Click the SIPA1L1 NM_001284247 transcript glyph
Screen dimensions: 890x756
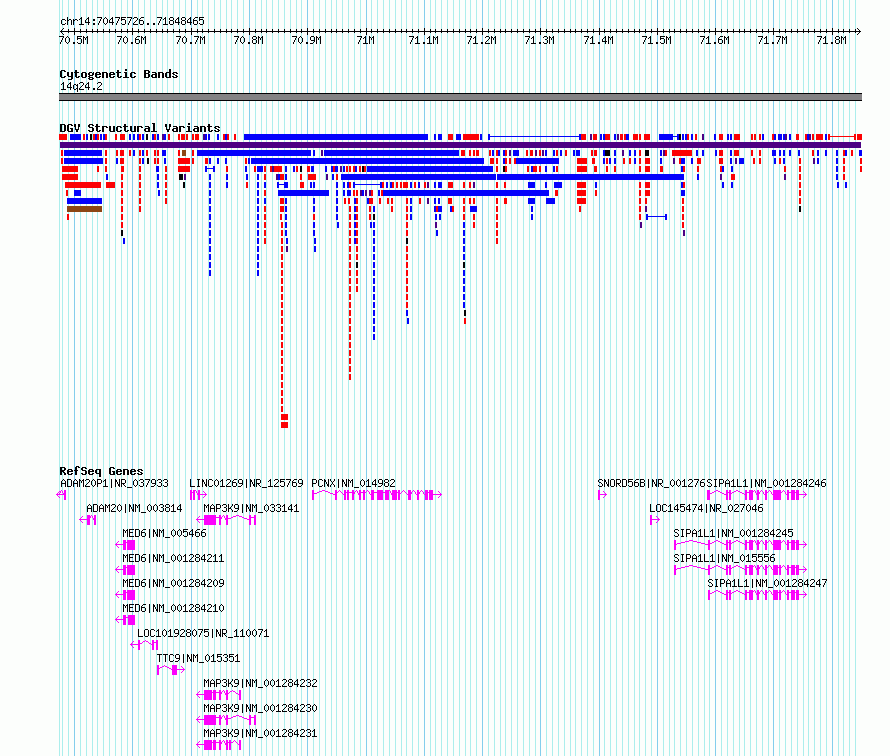757,595
